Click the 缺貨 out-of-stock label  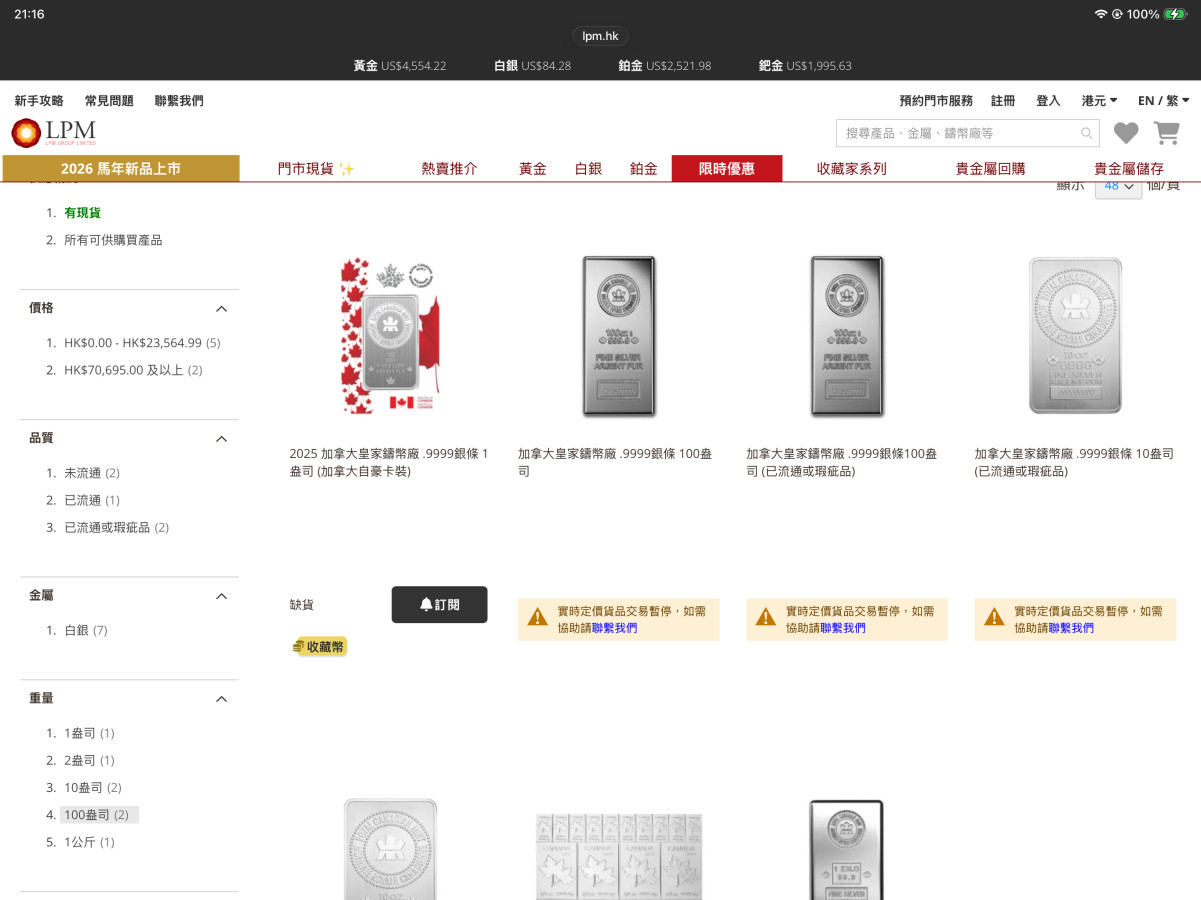302,605
